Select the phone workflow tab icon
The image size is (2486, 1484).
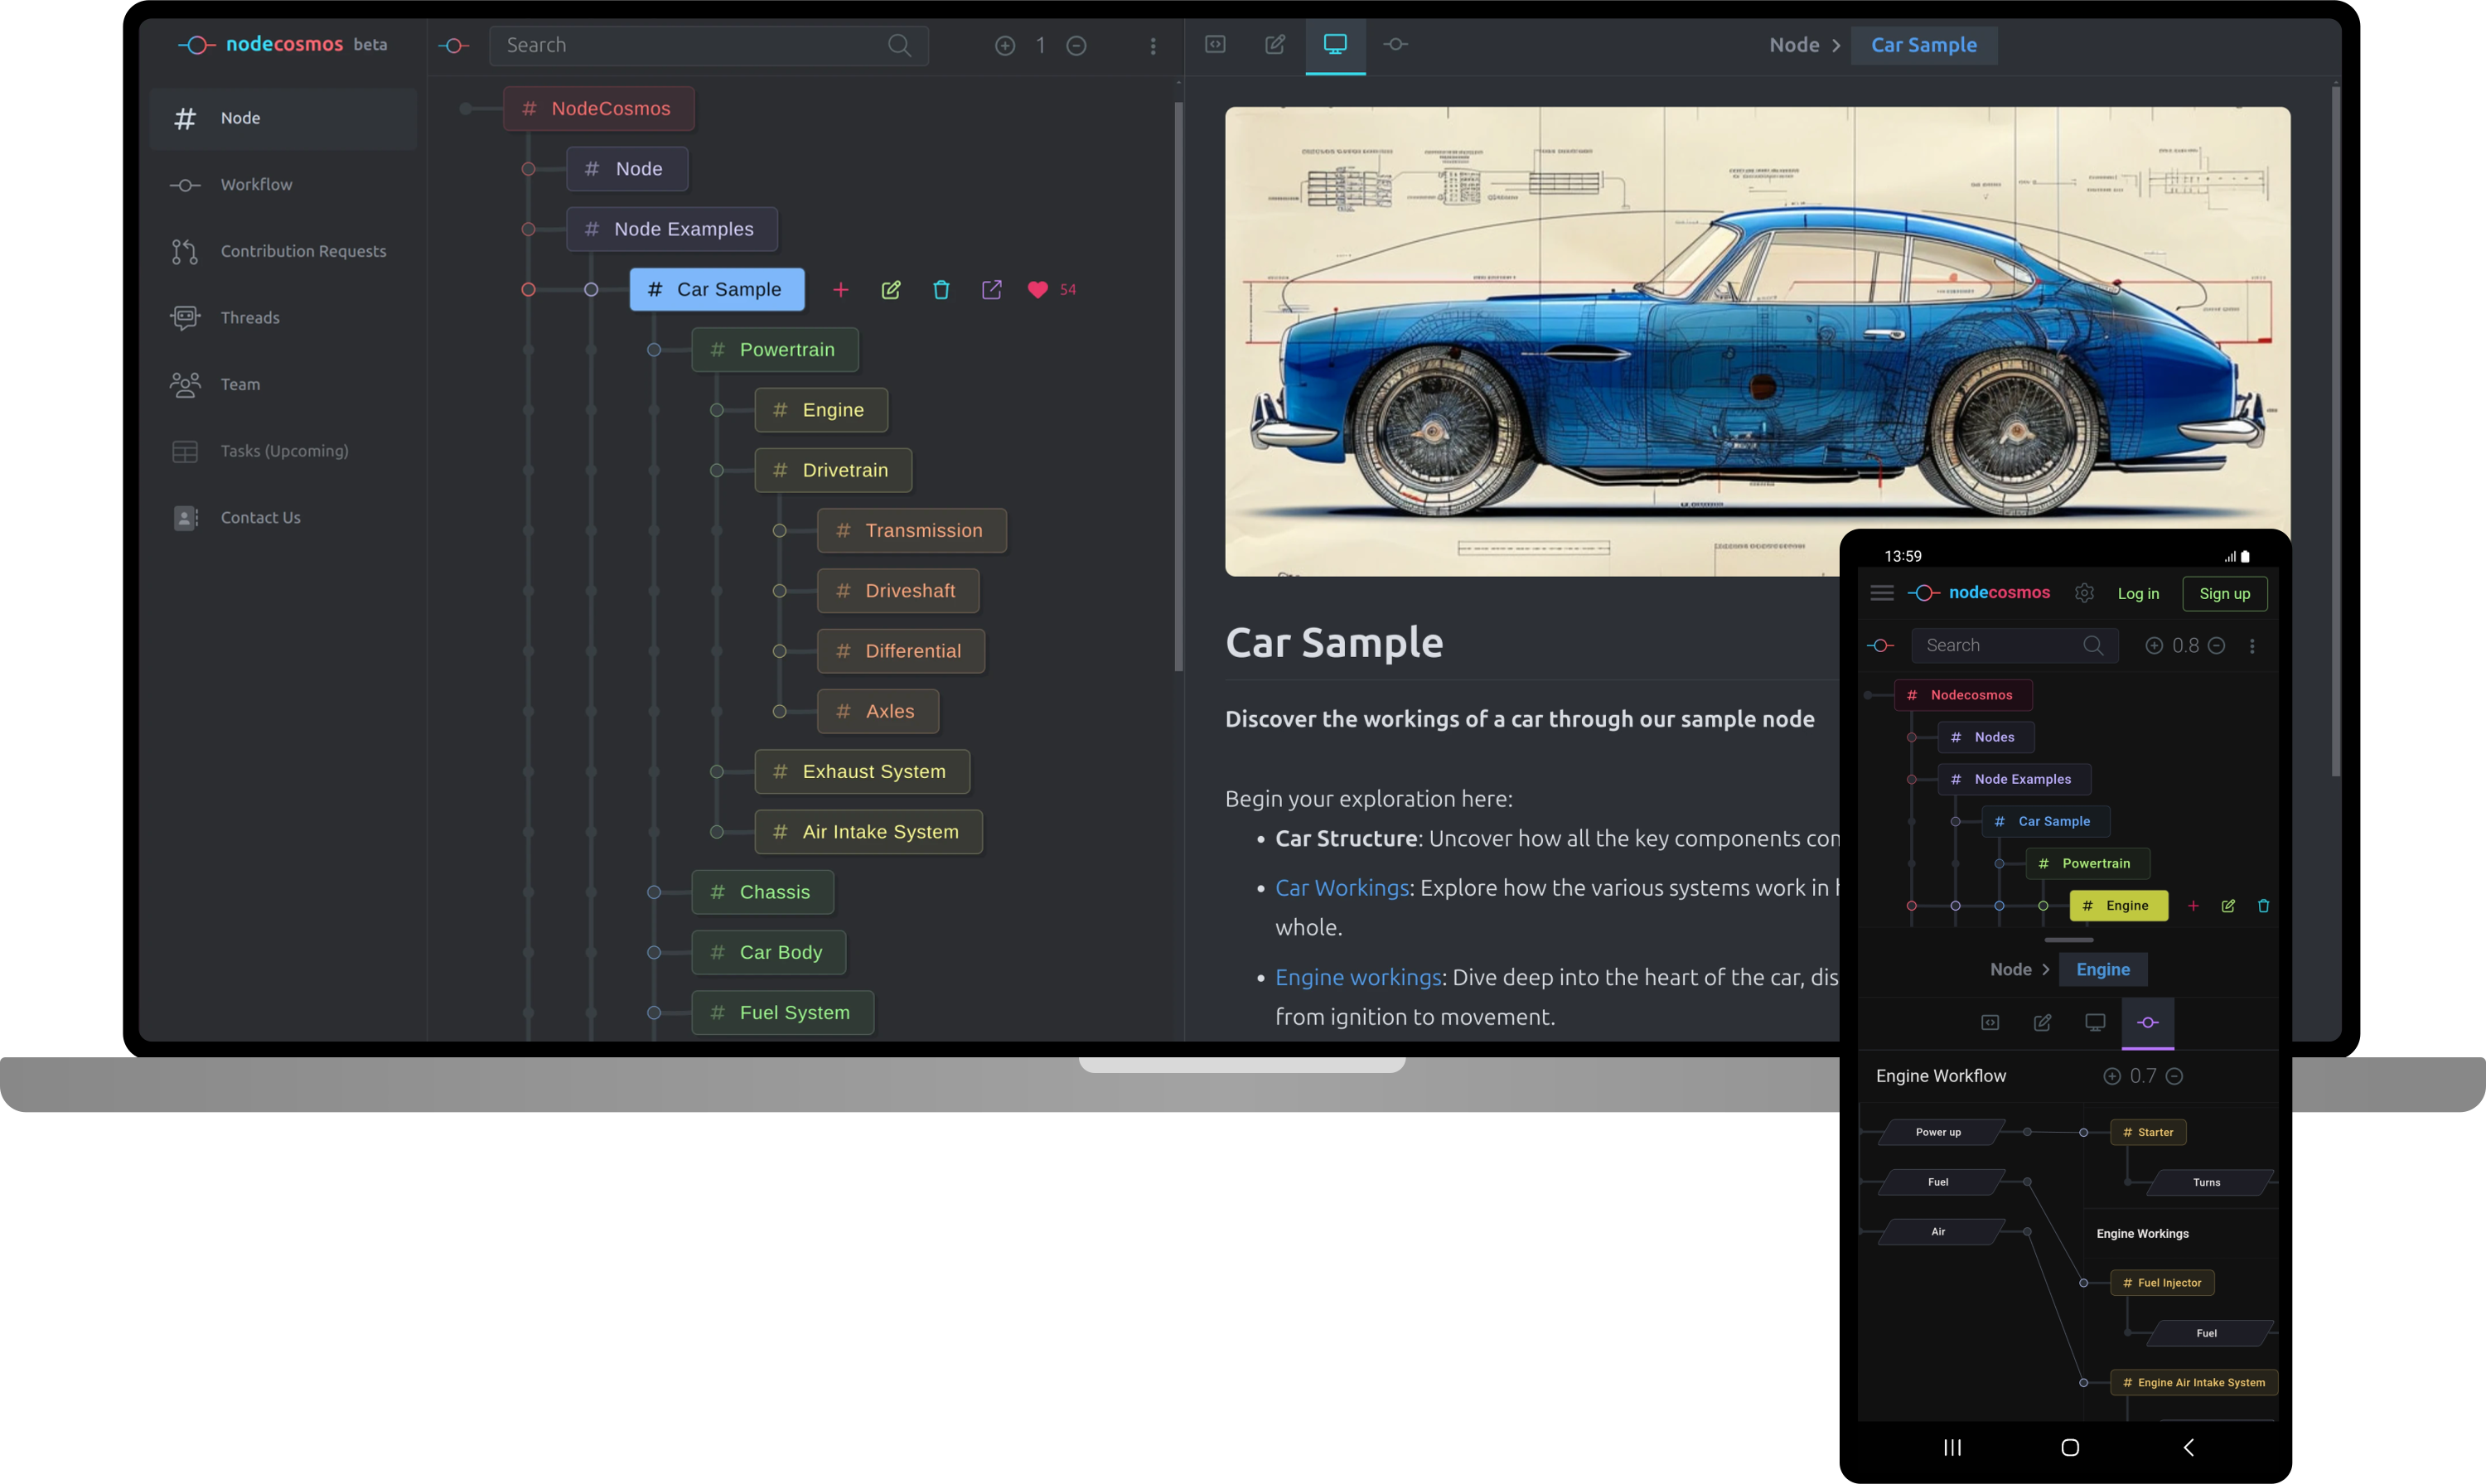[2148, 1022]
